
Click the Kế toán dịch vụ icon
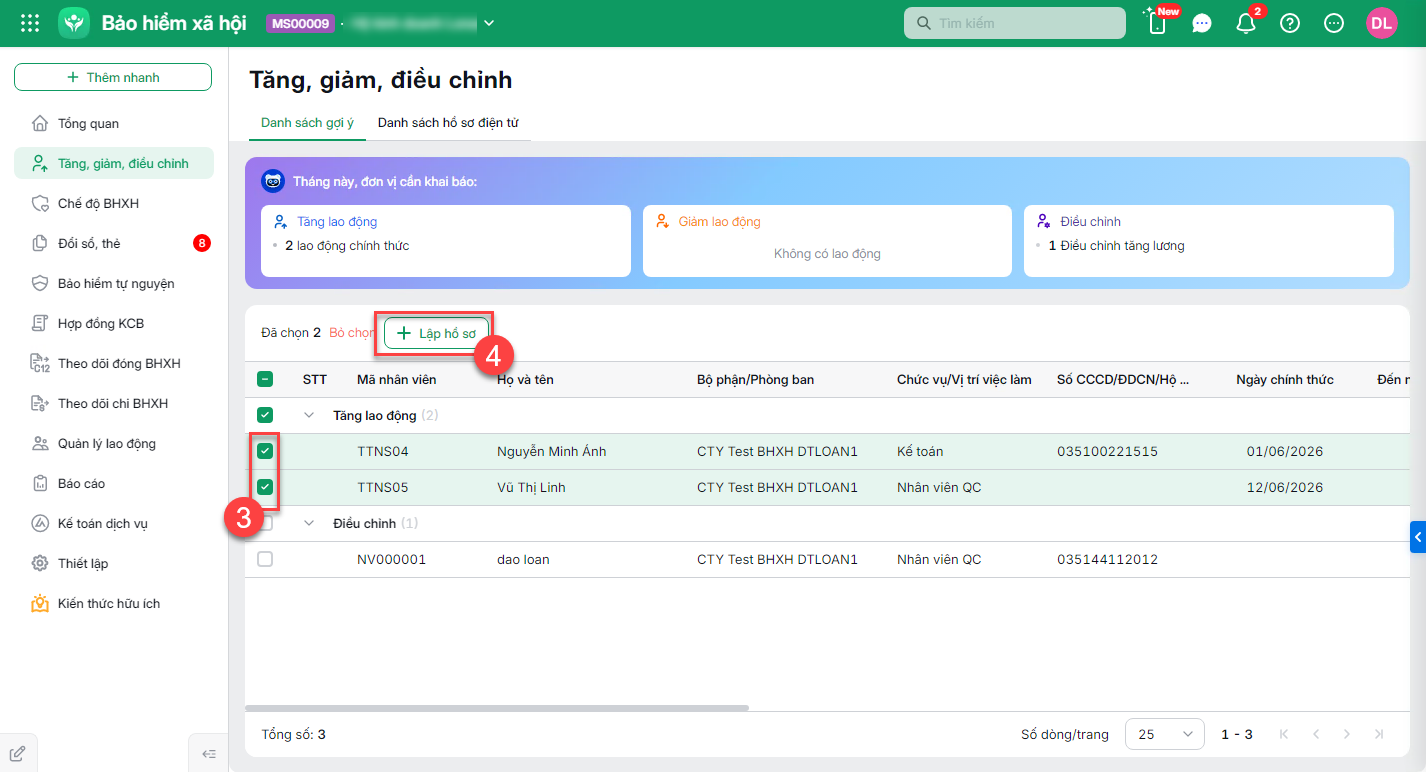(40, 523)
